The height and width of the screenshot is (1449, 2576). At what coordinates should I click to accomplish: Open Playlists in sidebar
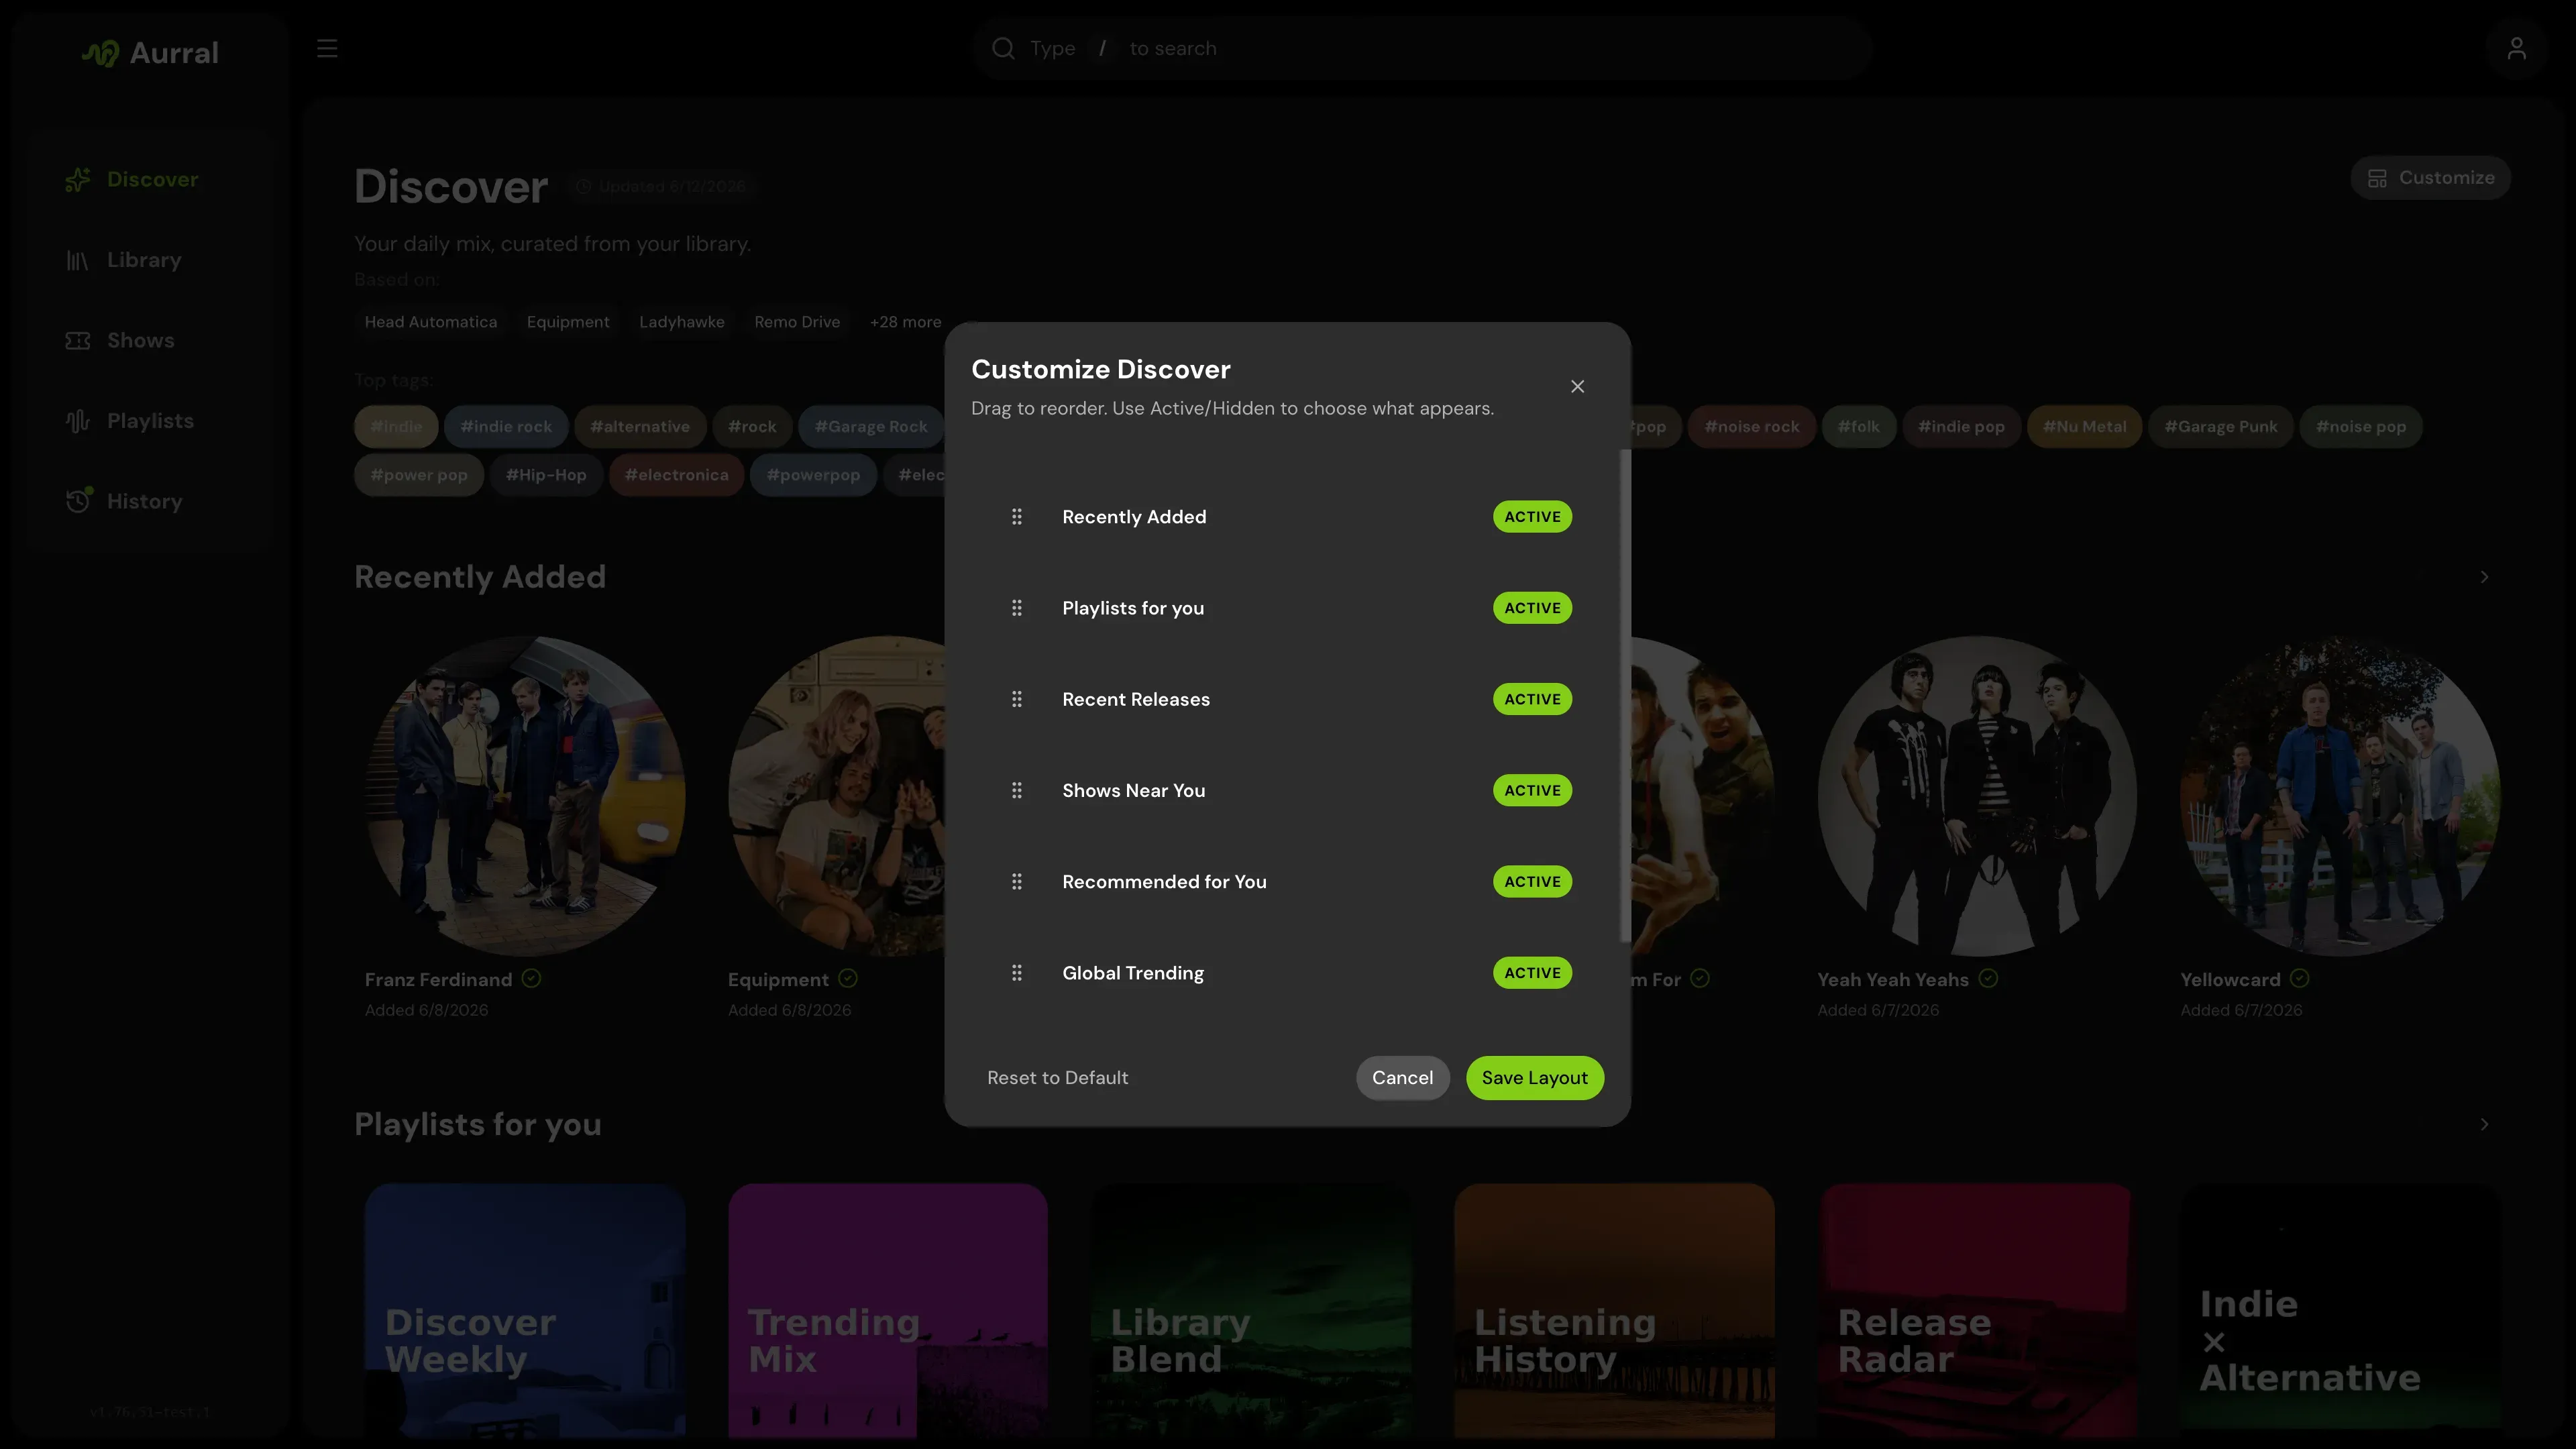[150, 421]
